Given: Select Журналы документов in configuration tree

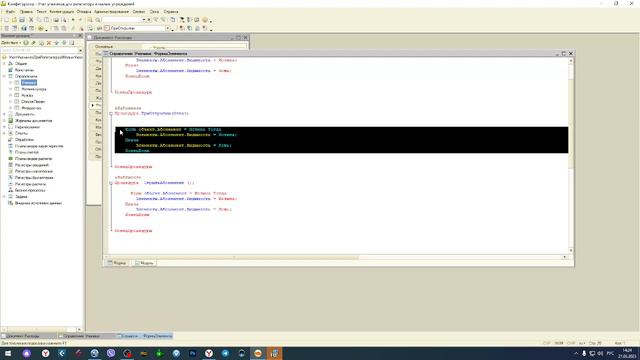Looking at the screenshot, I should point(33,121).
